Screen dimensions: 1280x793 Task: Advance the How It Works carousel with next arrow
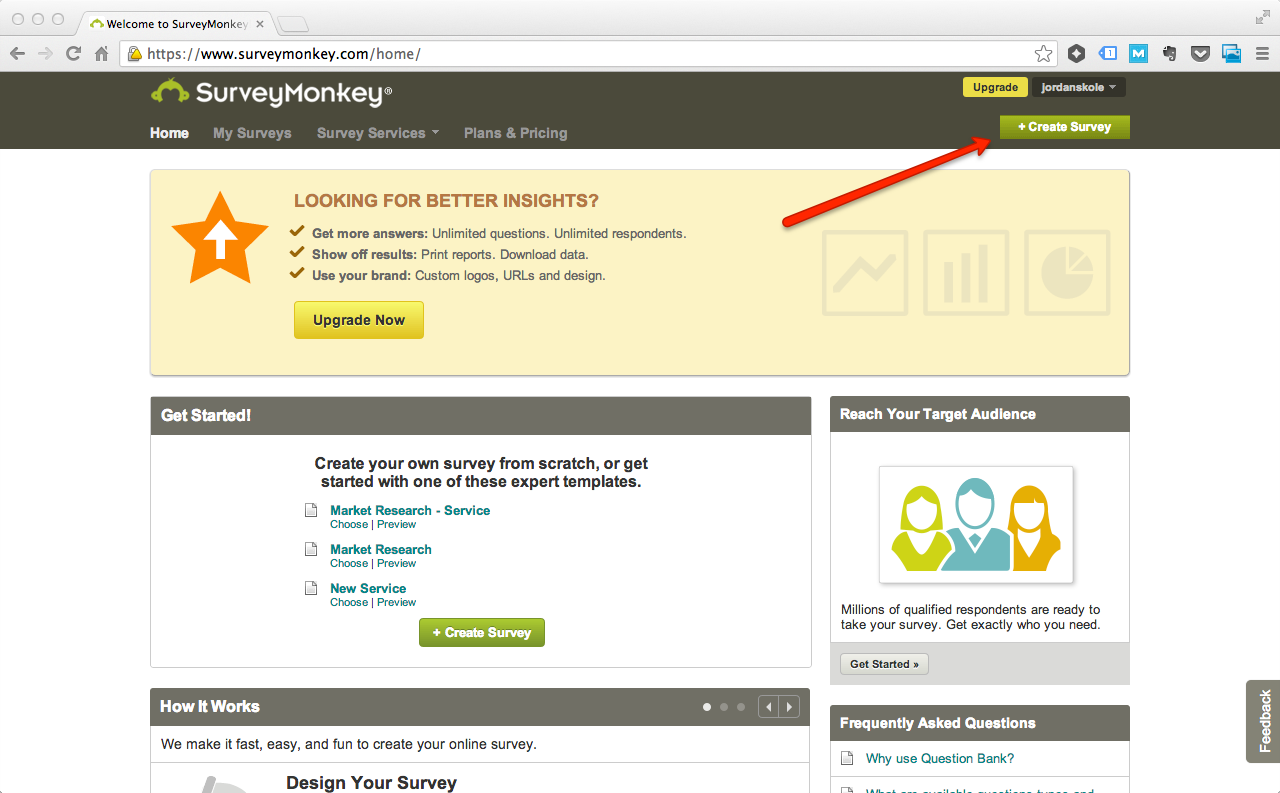789,706
